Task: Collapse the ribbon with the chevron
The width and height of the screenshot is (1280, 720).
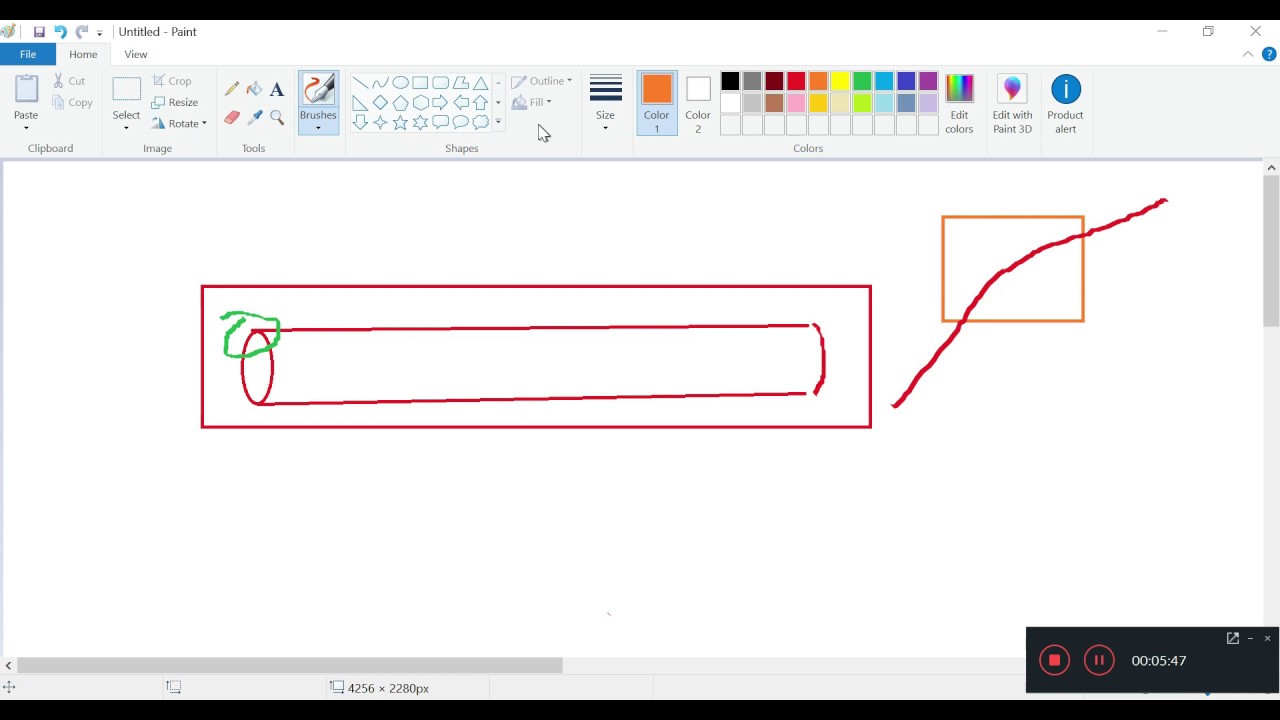Action: point(1247,54)
